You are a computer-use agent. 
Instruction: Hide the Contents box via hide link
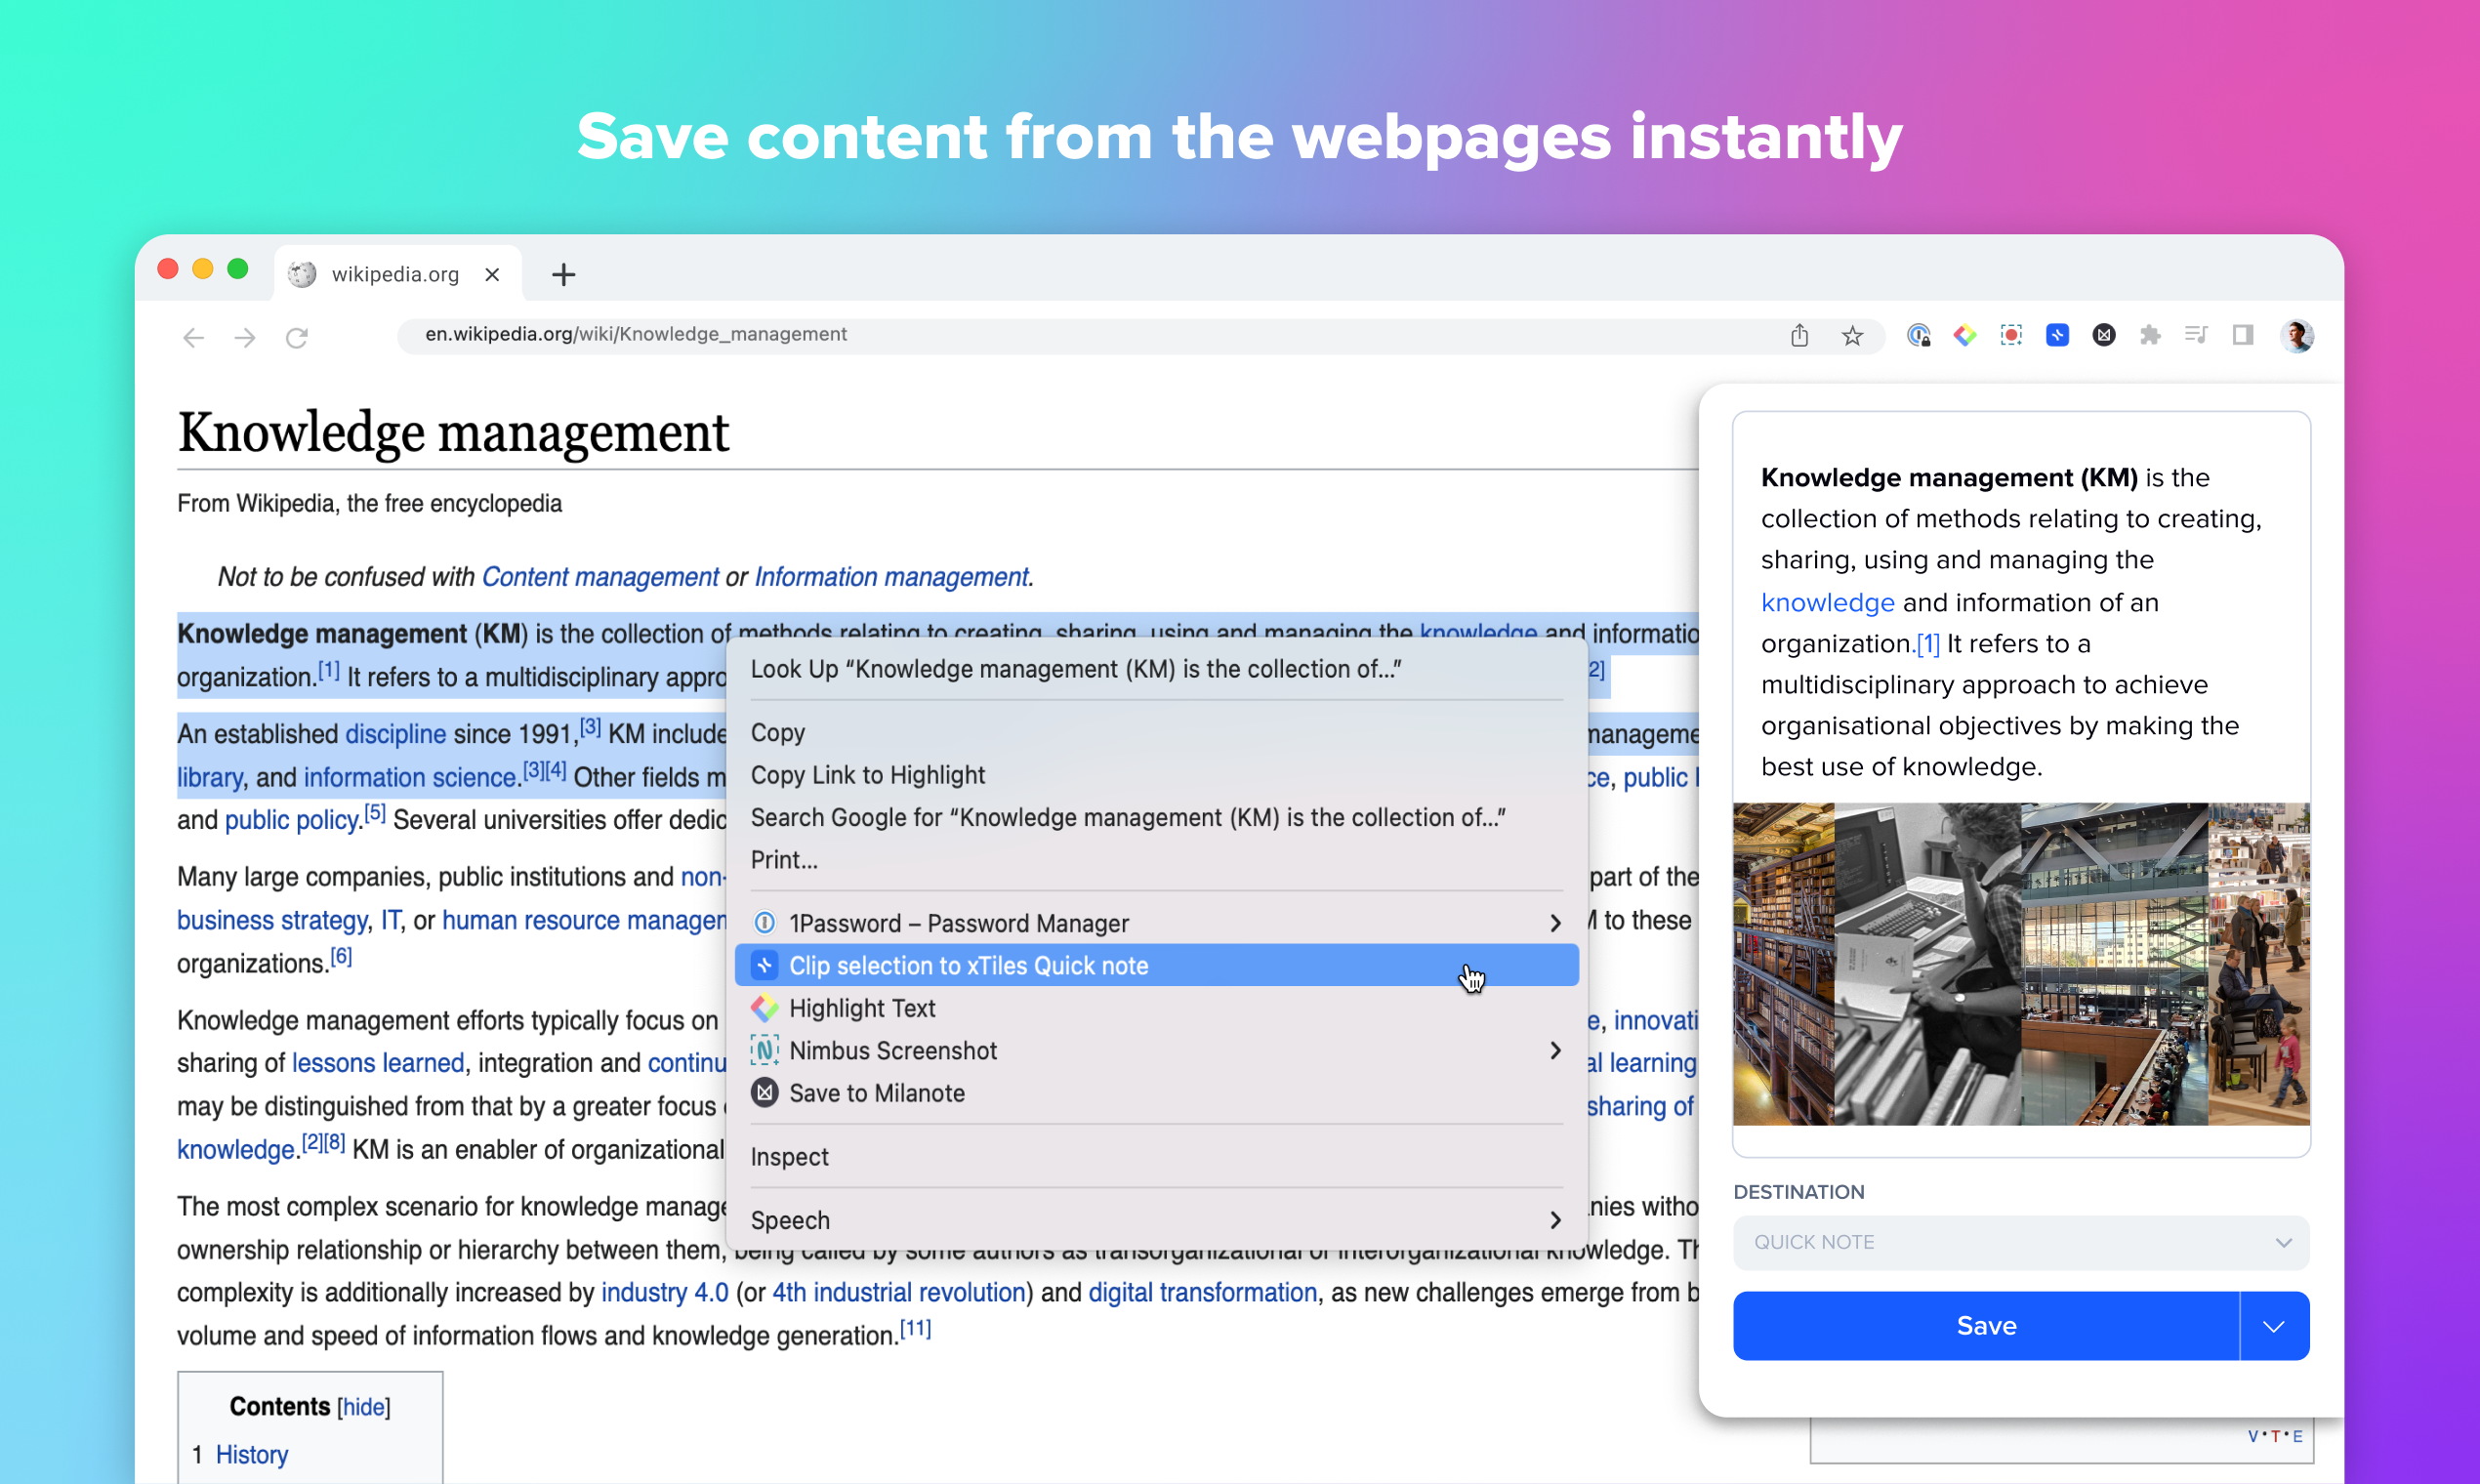pyautogui.click(x=364, y=1407)
